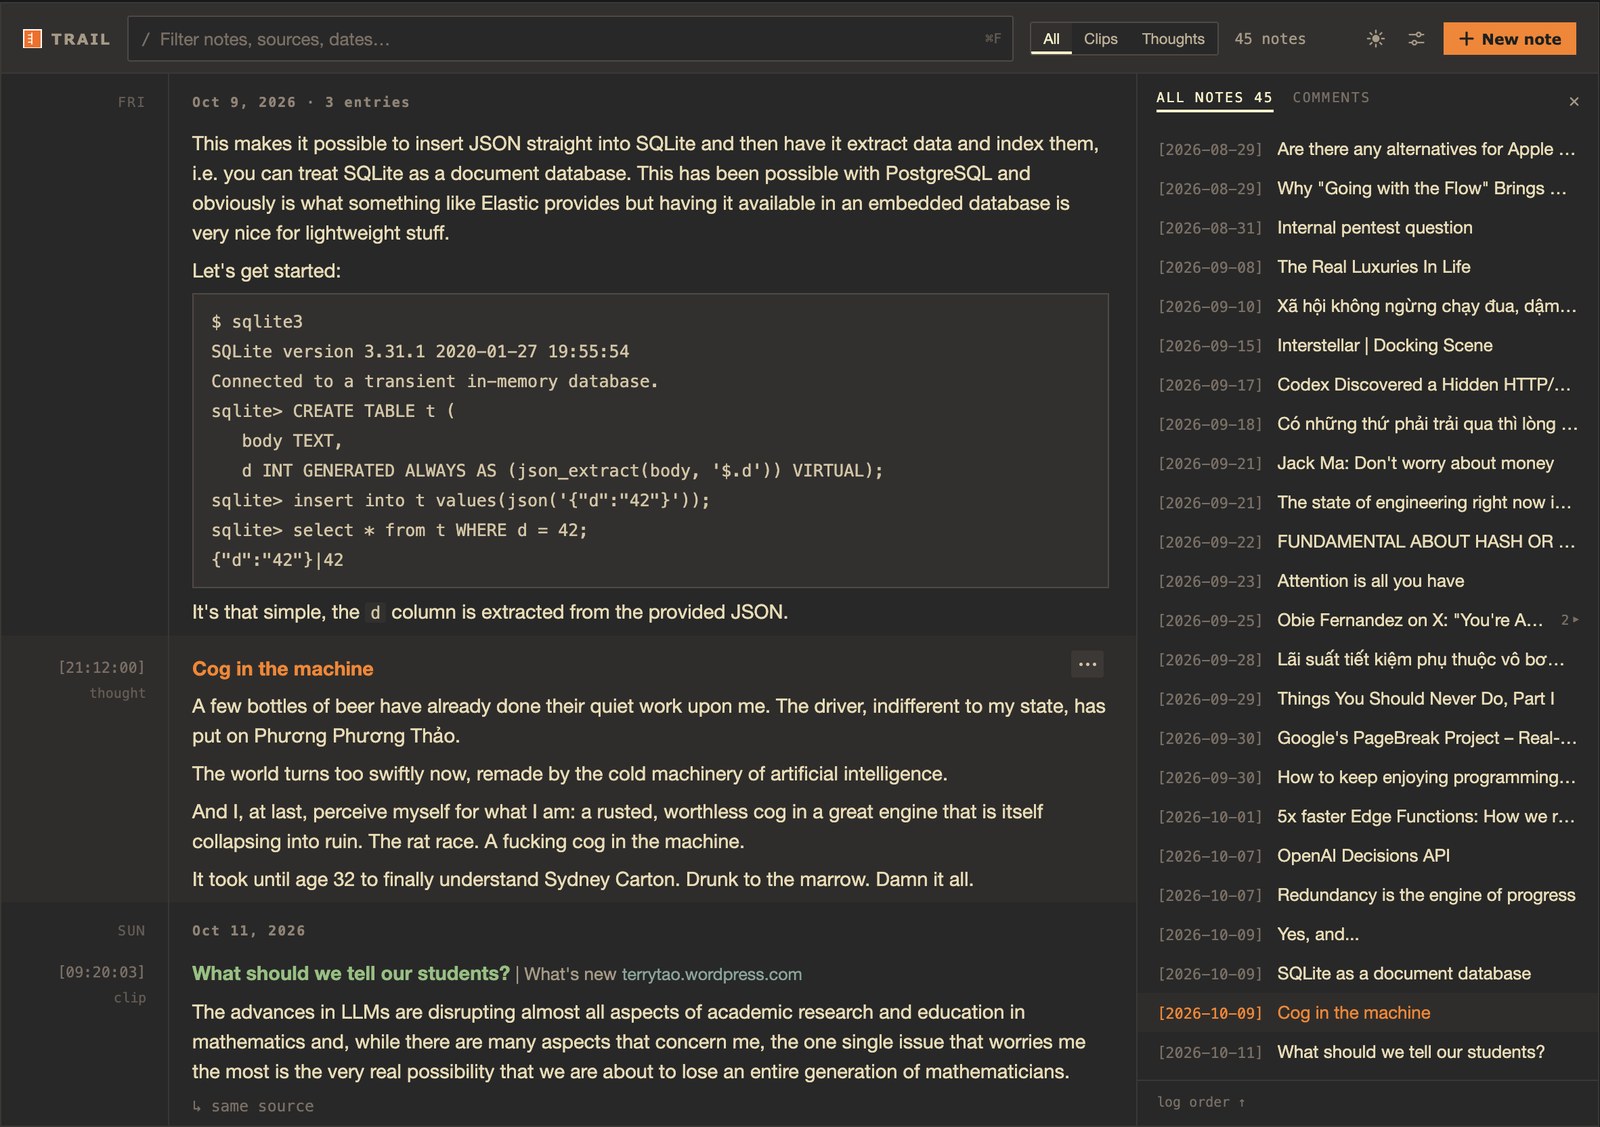Select 'Jack Ma: Don't worry about money'
The image size is (1600, 1127).
(1367, 463)
